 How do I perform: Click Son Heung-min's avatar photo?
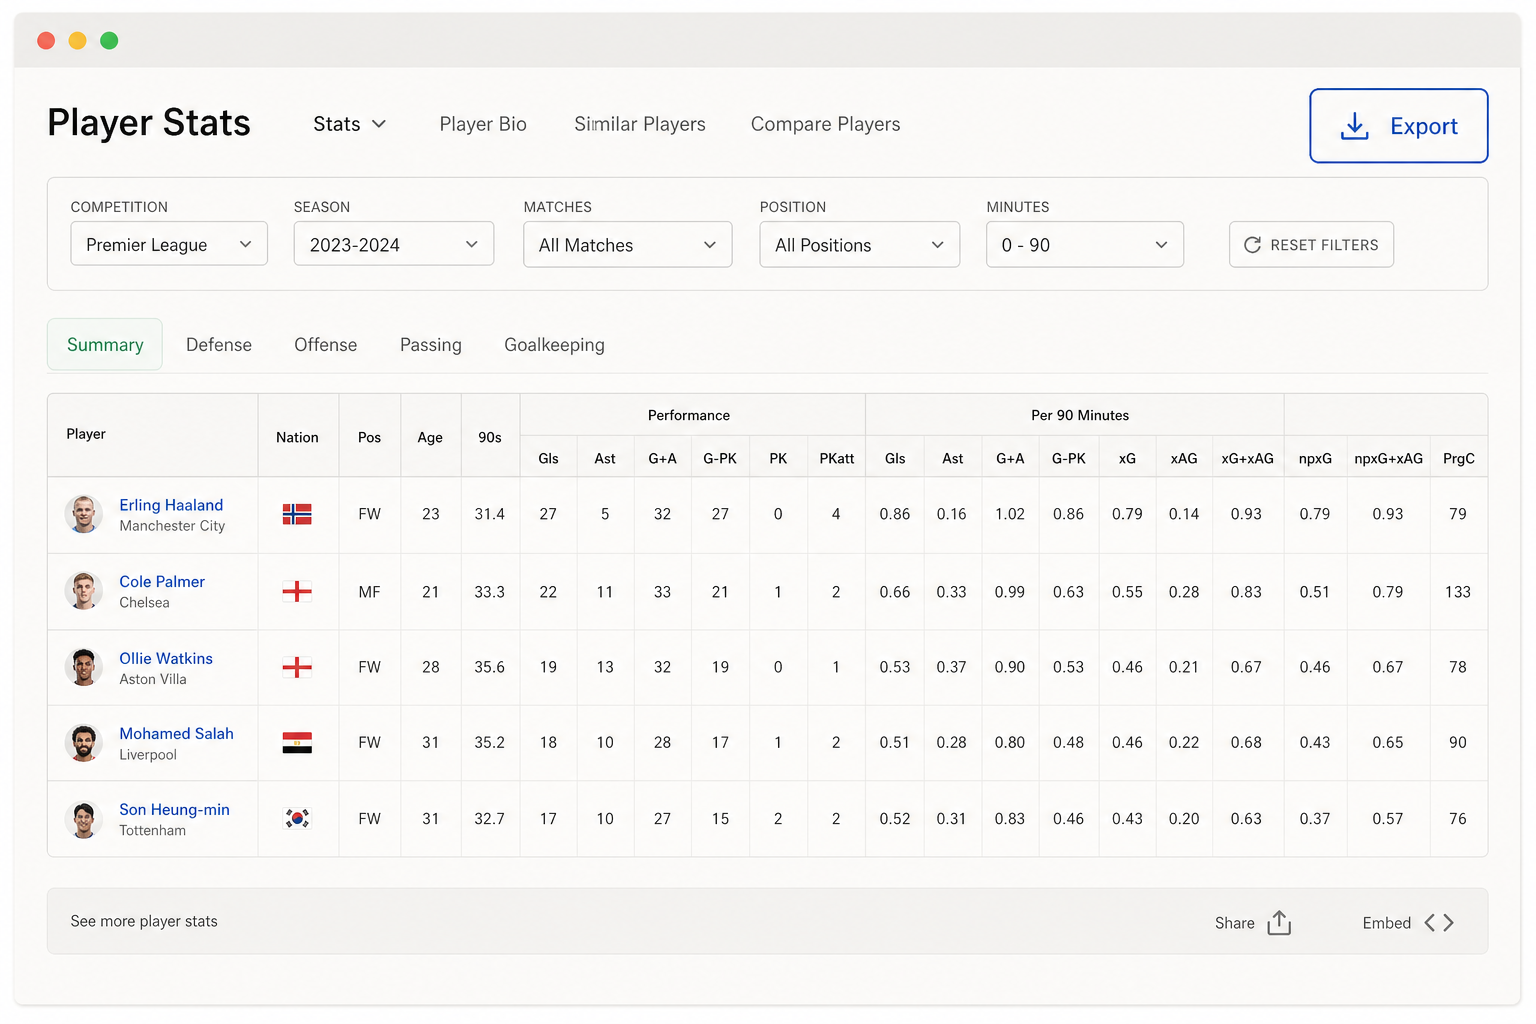(84, 820)
